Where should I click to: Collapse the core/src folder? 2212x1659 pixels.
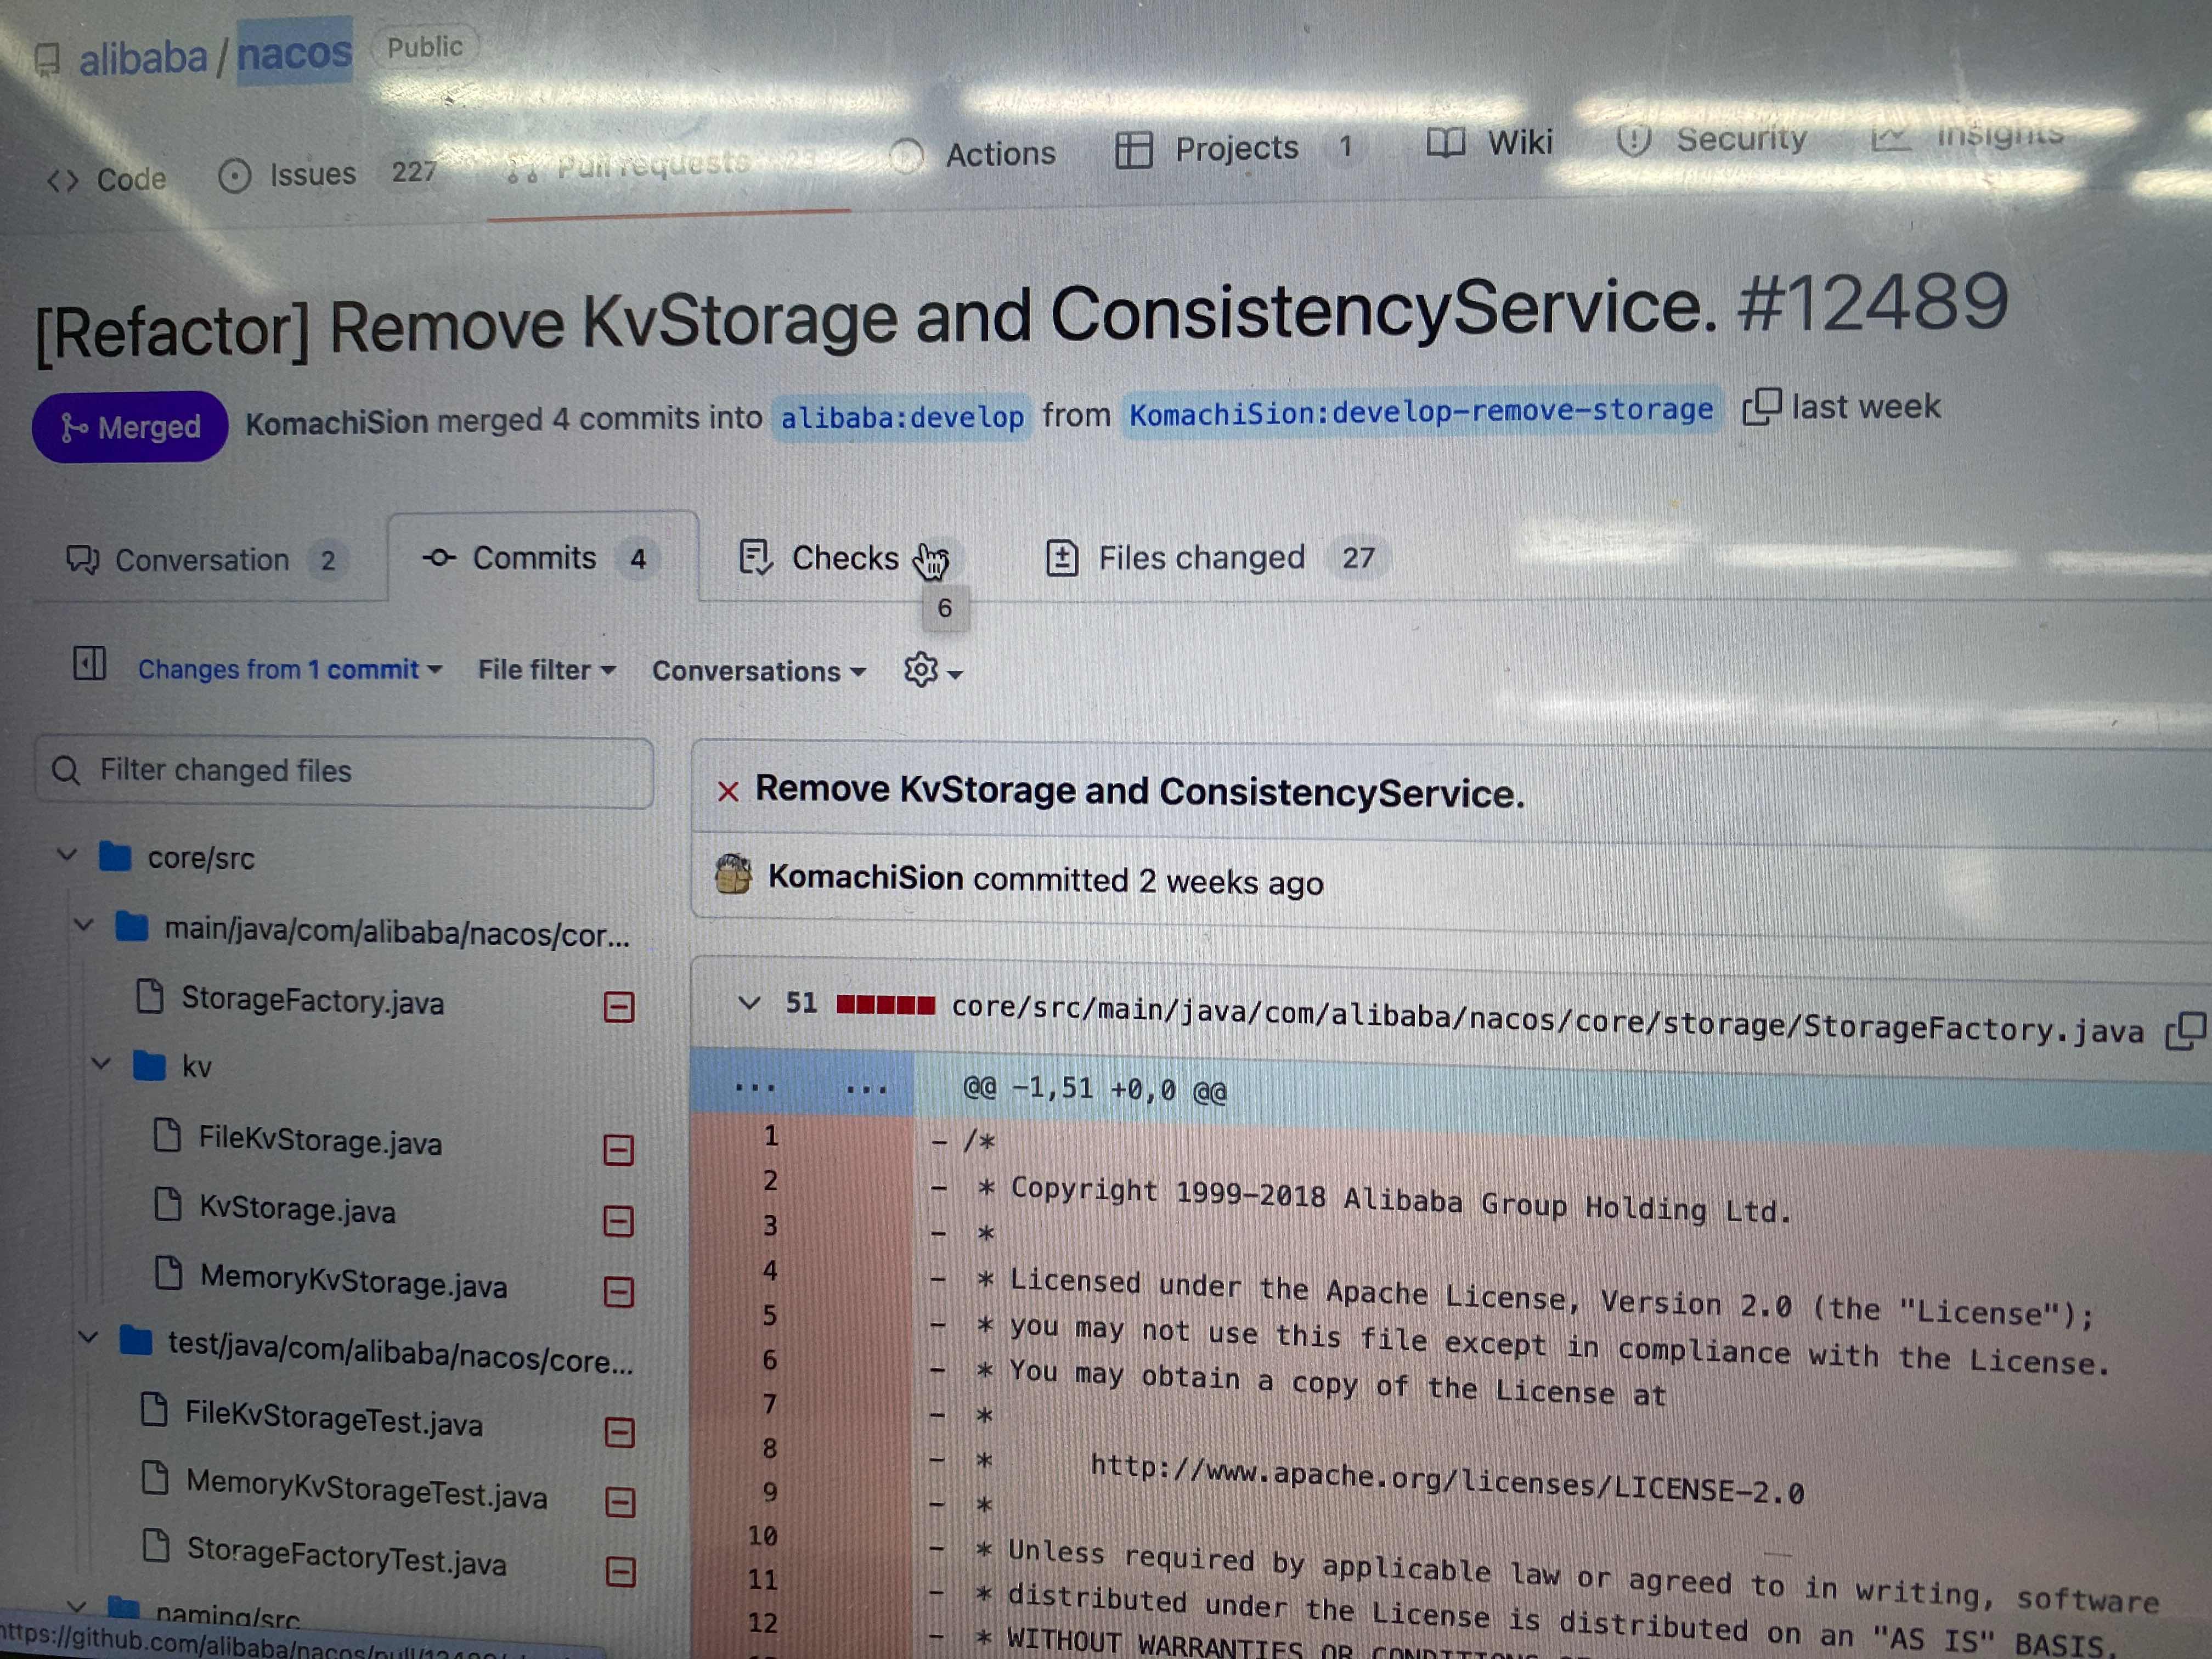[66, 856]
